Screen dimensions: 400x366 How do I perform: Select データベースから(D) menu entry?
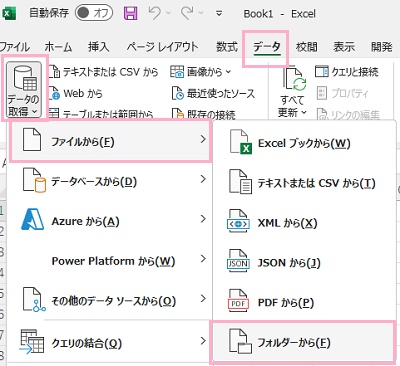tap(109, 181)
